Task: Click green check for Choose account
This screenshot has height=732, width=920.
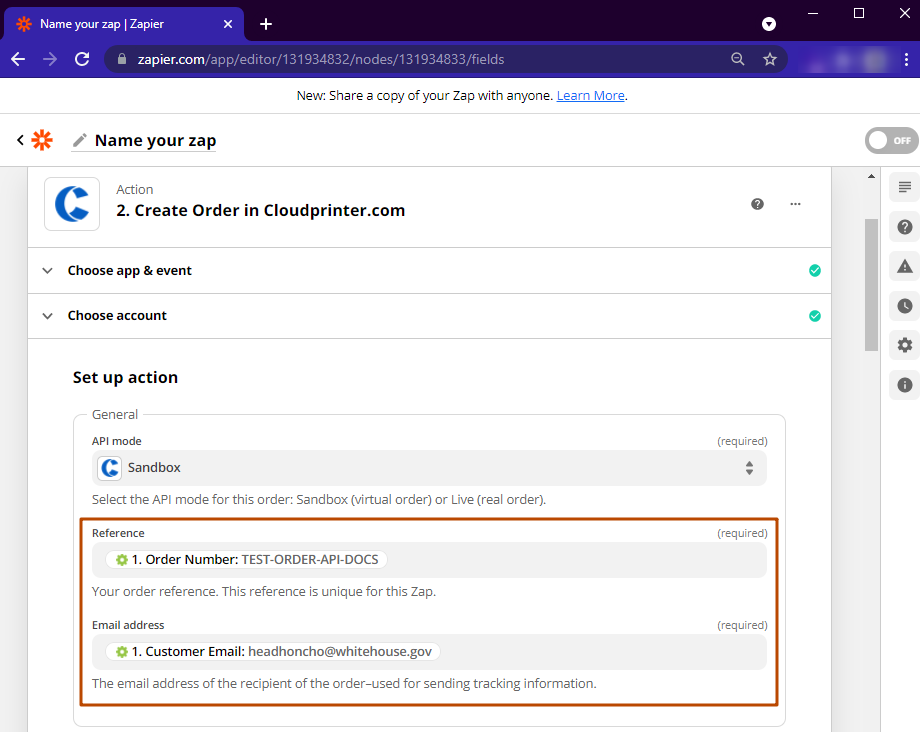Action: click(815, 316)
